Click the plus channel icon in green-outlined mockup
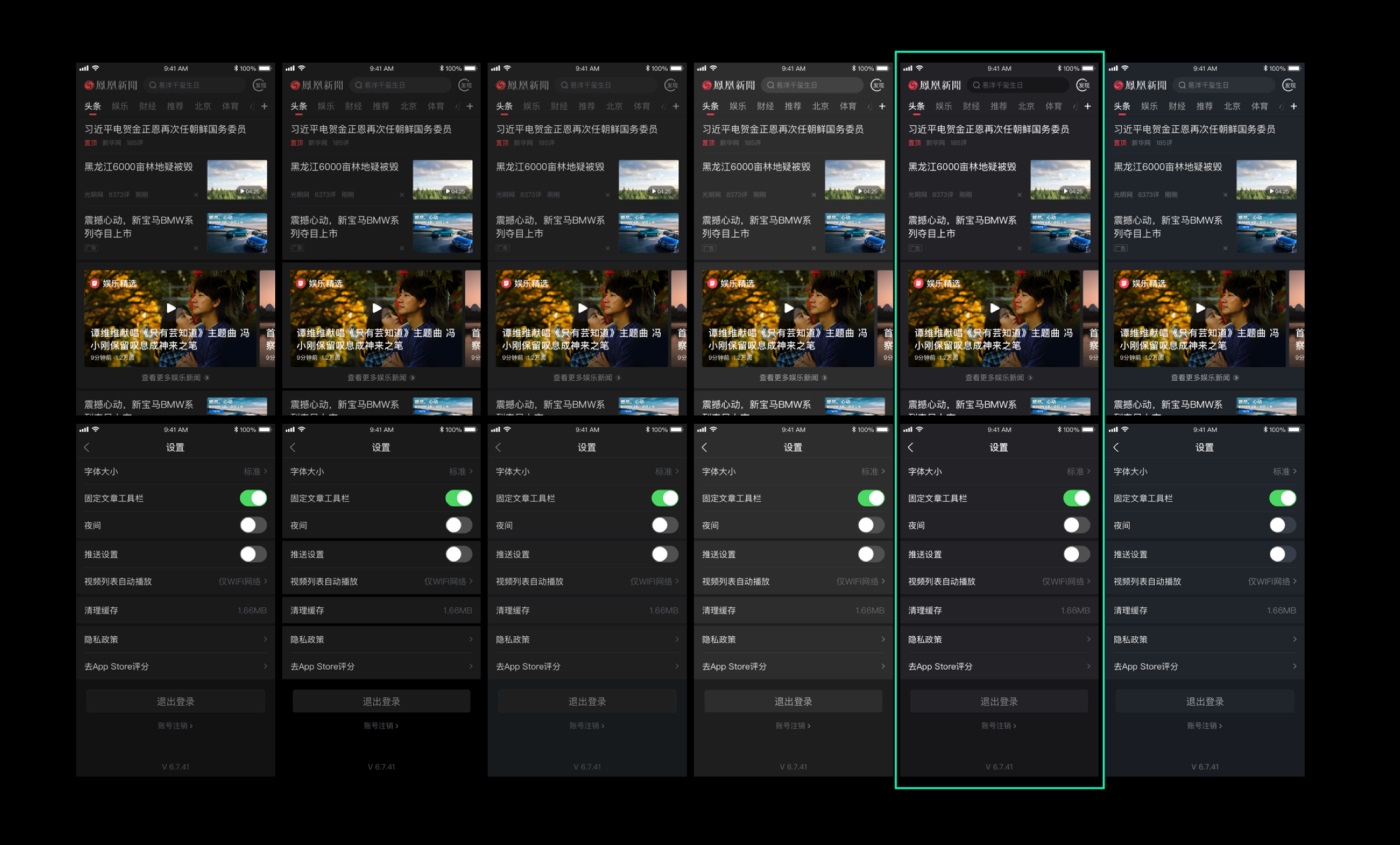The width and height of the screenshot is (1400, 845). point(1088,106)
